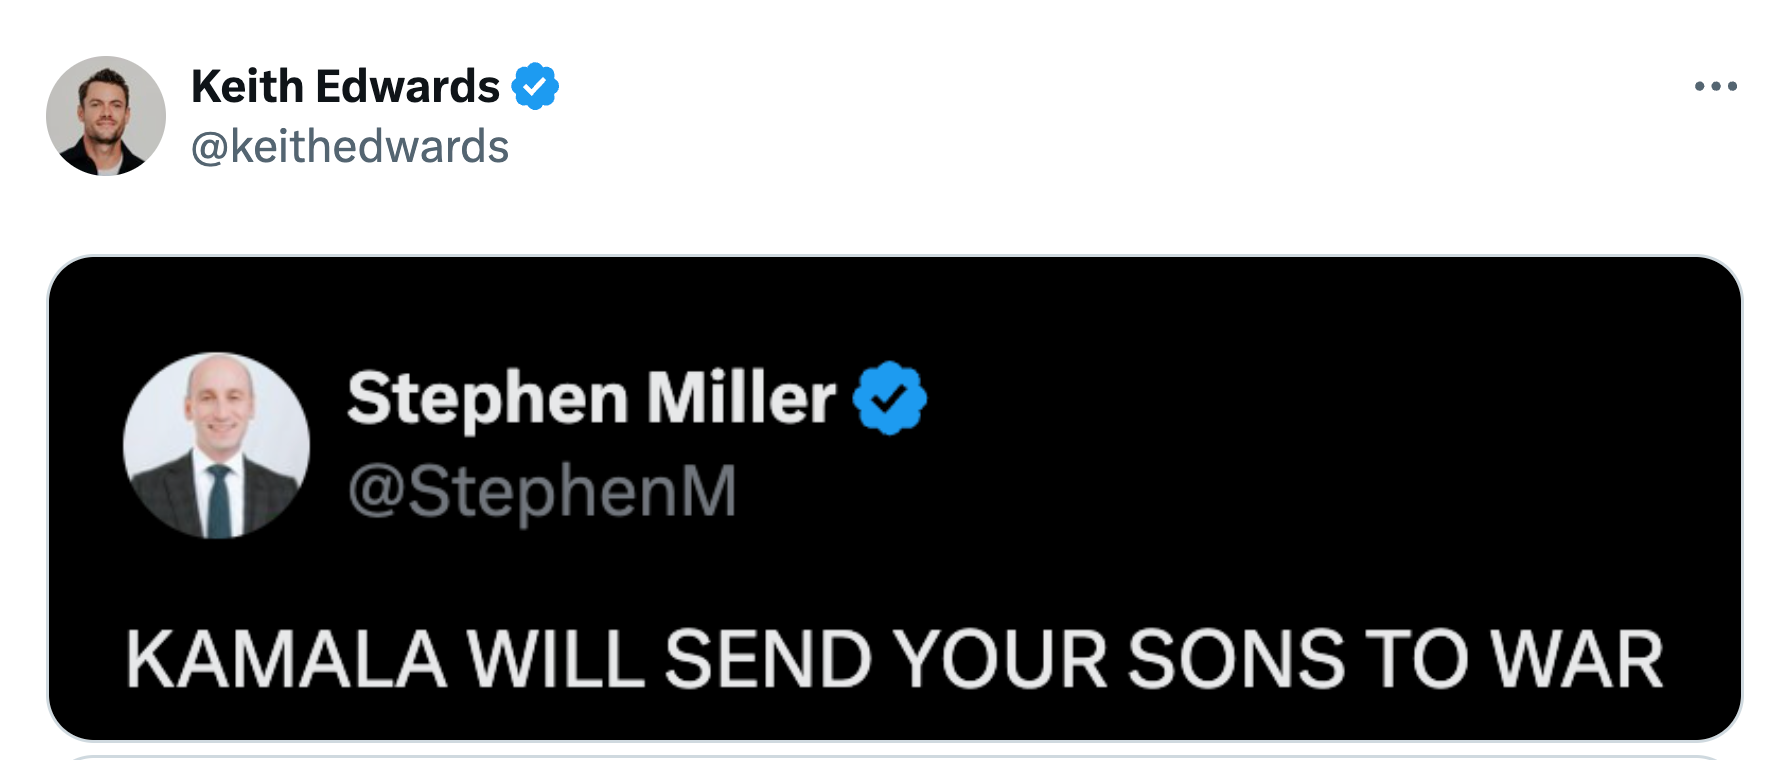The image size is (1779, 760).
Task: Click the word "SONS" in the tweet
Action: coord(1236,659)
